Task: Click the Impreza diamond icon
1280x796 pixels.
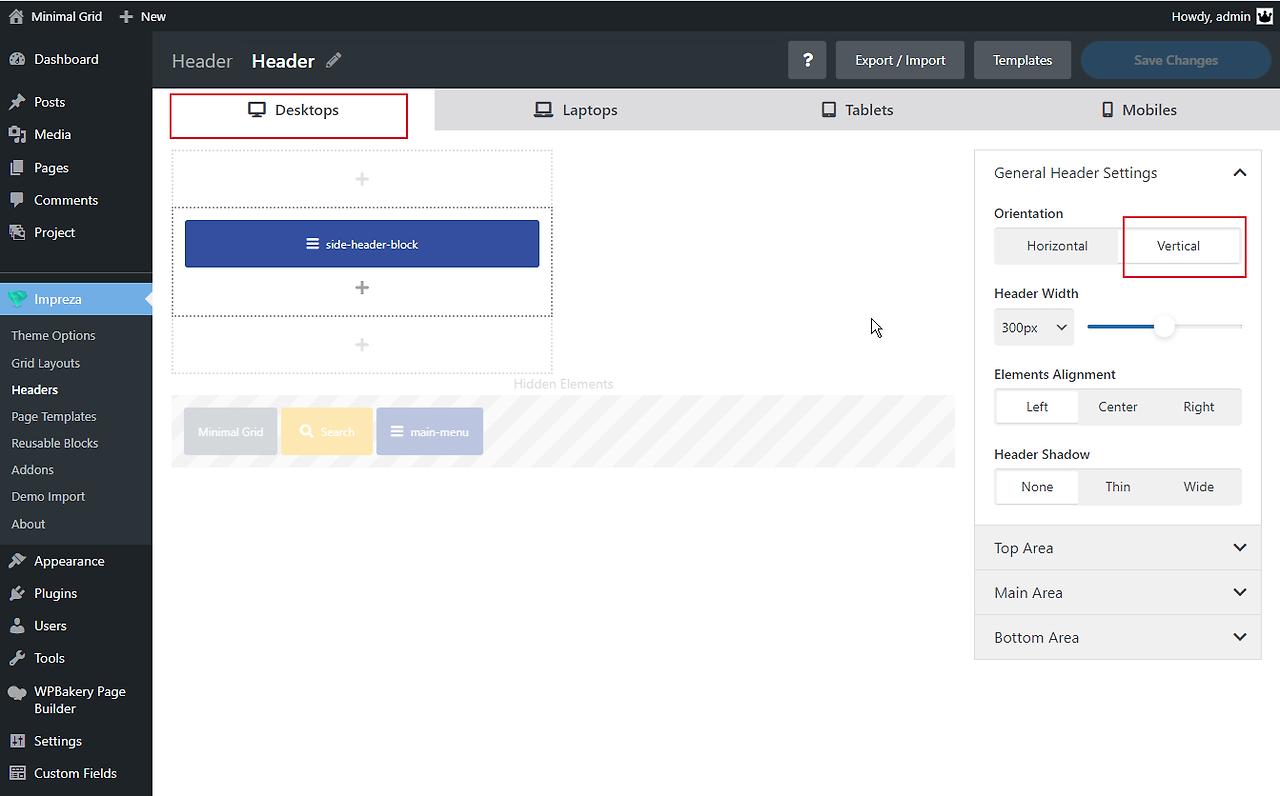Action: point(17,299)
